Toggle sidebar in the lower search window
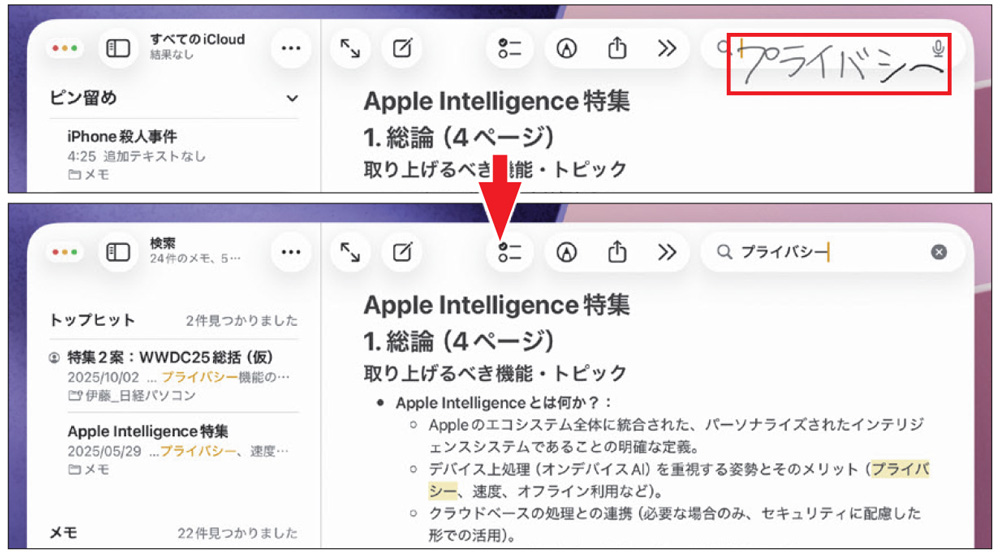Screen dimensions: 1000x556 (118, 252)
